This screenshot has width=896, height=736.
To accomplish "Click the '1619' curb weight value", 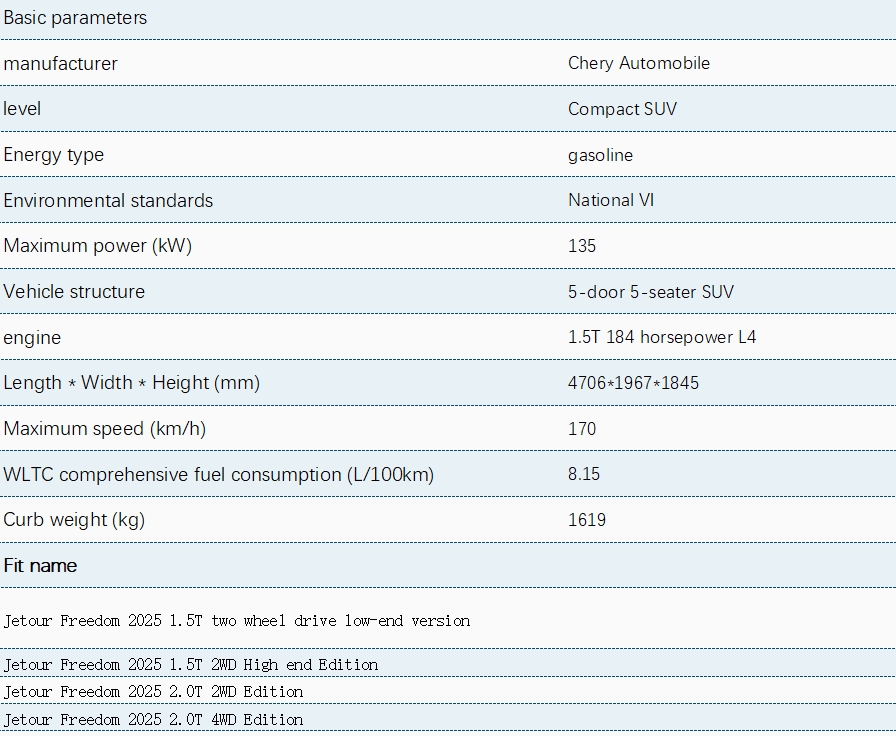I will pos(587,520).
